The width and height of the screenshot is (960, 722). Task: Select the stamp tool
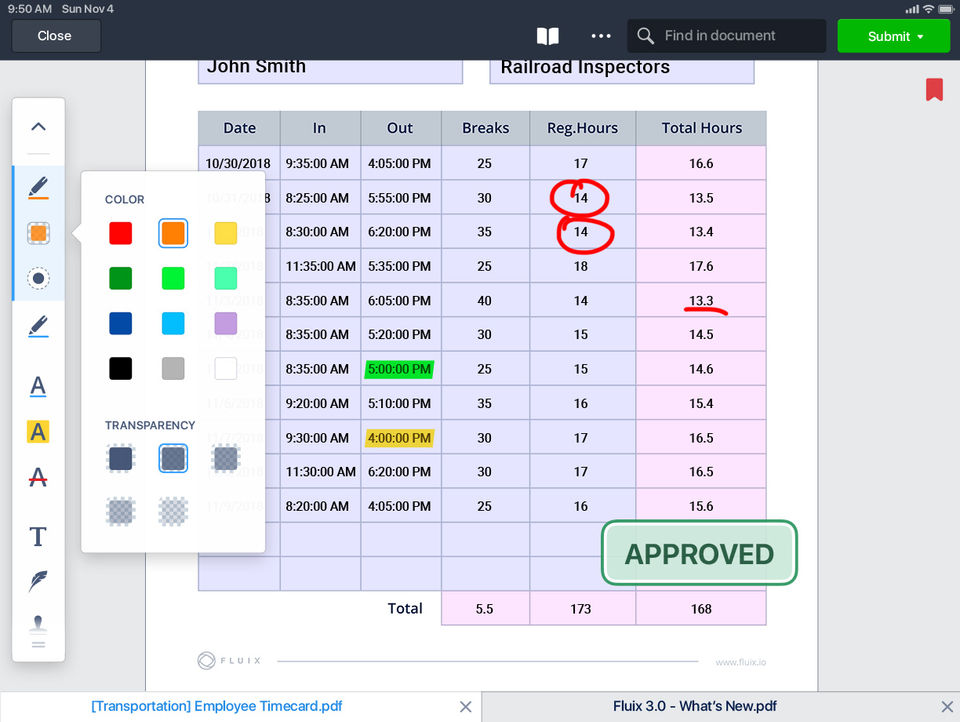(38, 623)
